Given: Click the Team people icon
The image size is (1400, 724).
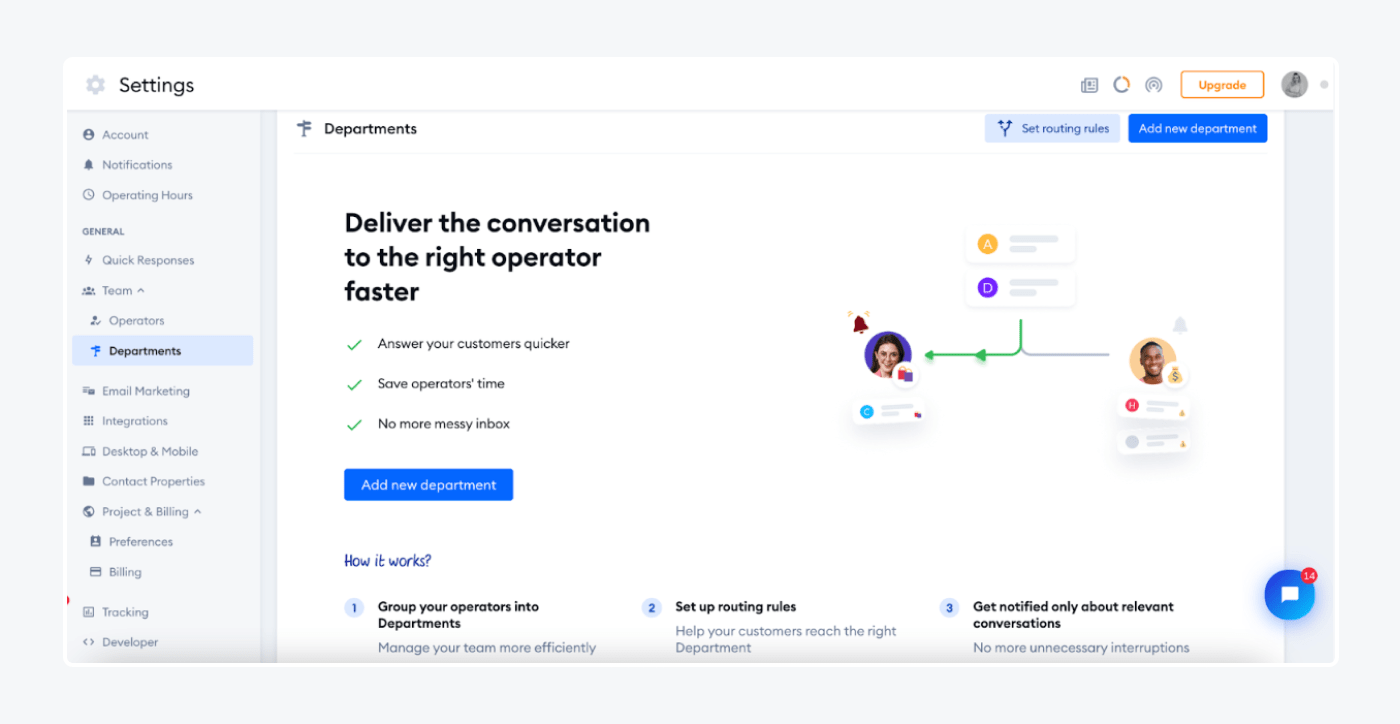Looking at the screenshot, I should pyautogui.click(x=88, y=291).
